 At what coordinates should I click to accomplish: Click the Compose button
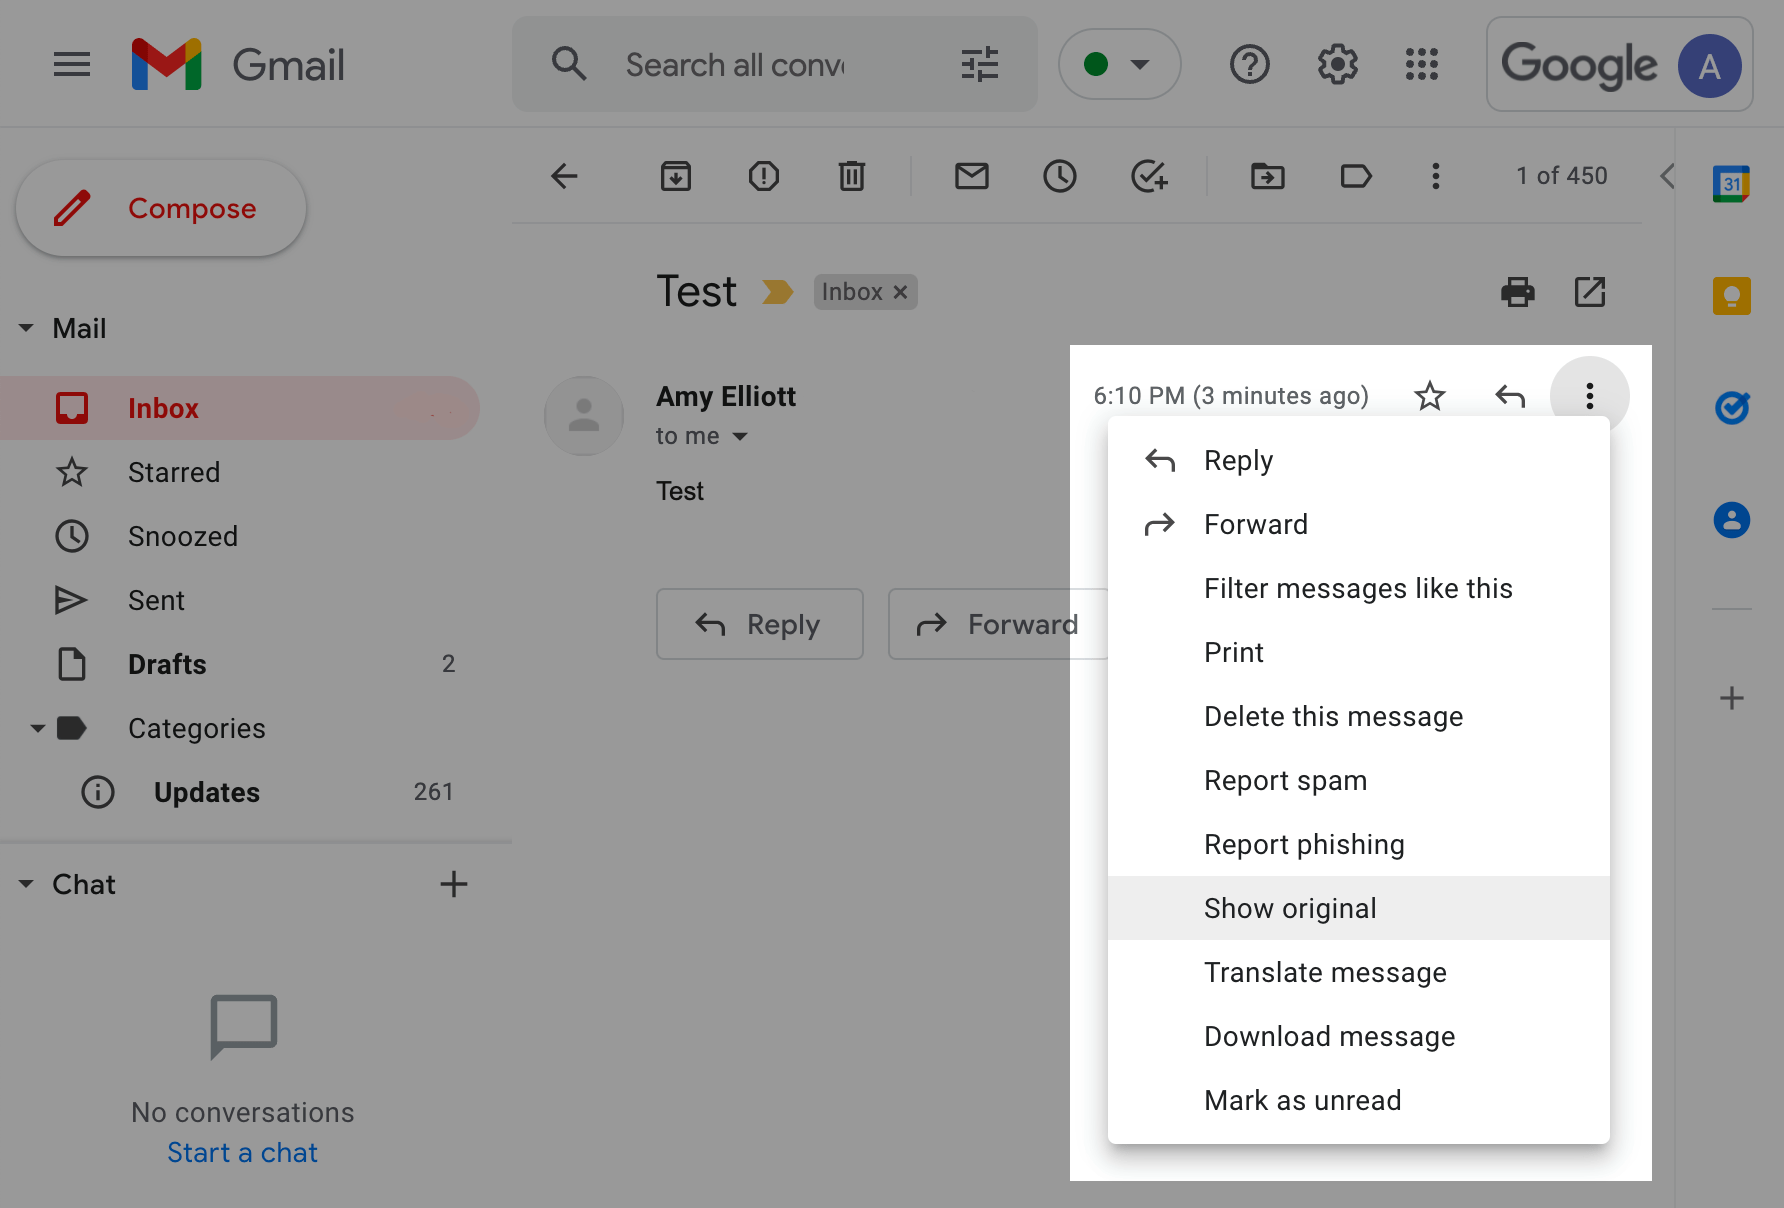click(x=161, y=208)
